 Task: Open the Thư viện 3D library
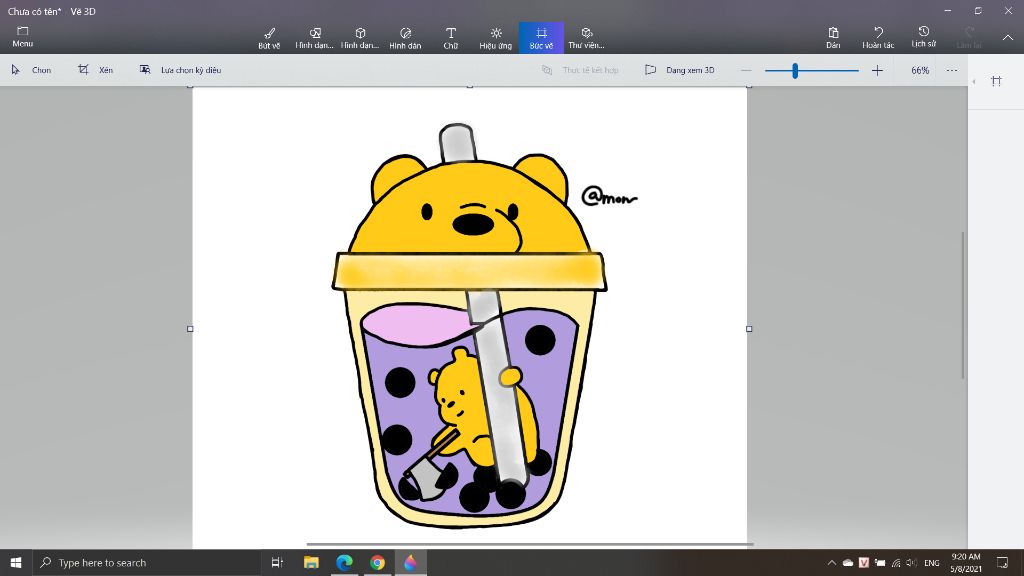[586, 38]
